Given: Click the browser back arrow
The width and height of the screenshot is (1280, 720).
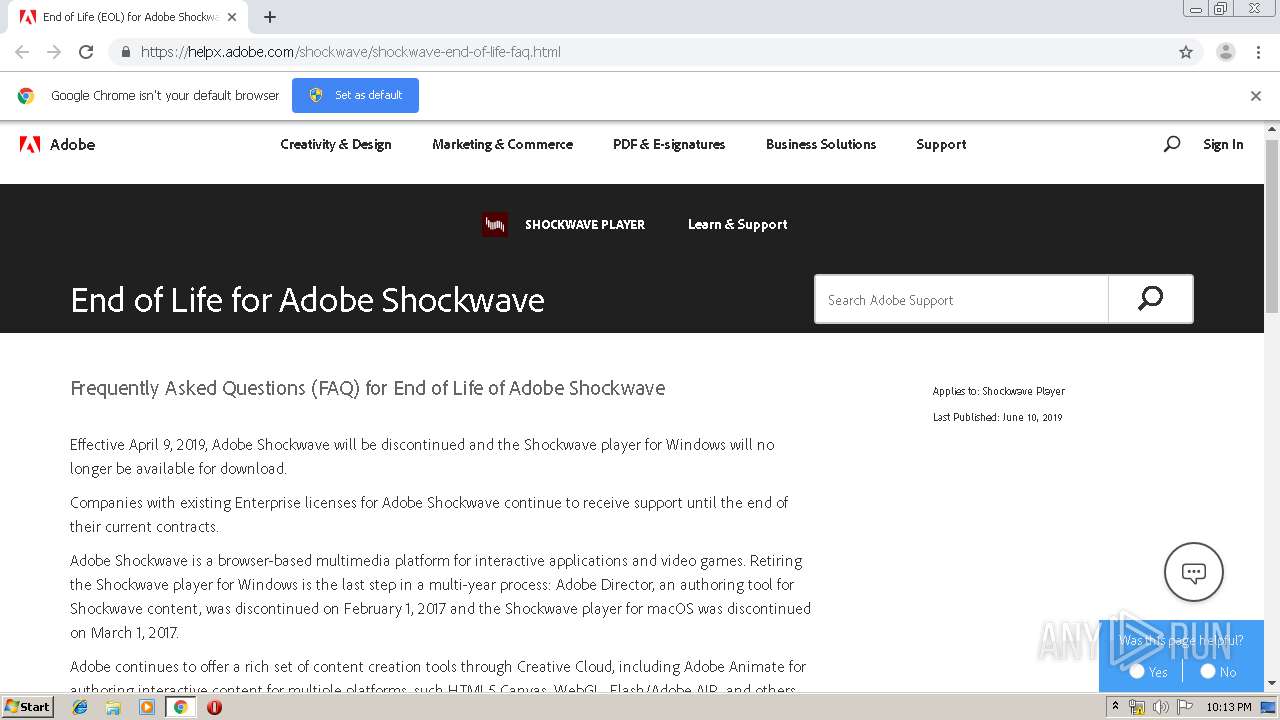Looking at the screenshot, I should pyautogui.click(x=22, y=52).
